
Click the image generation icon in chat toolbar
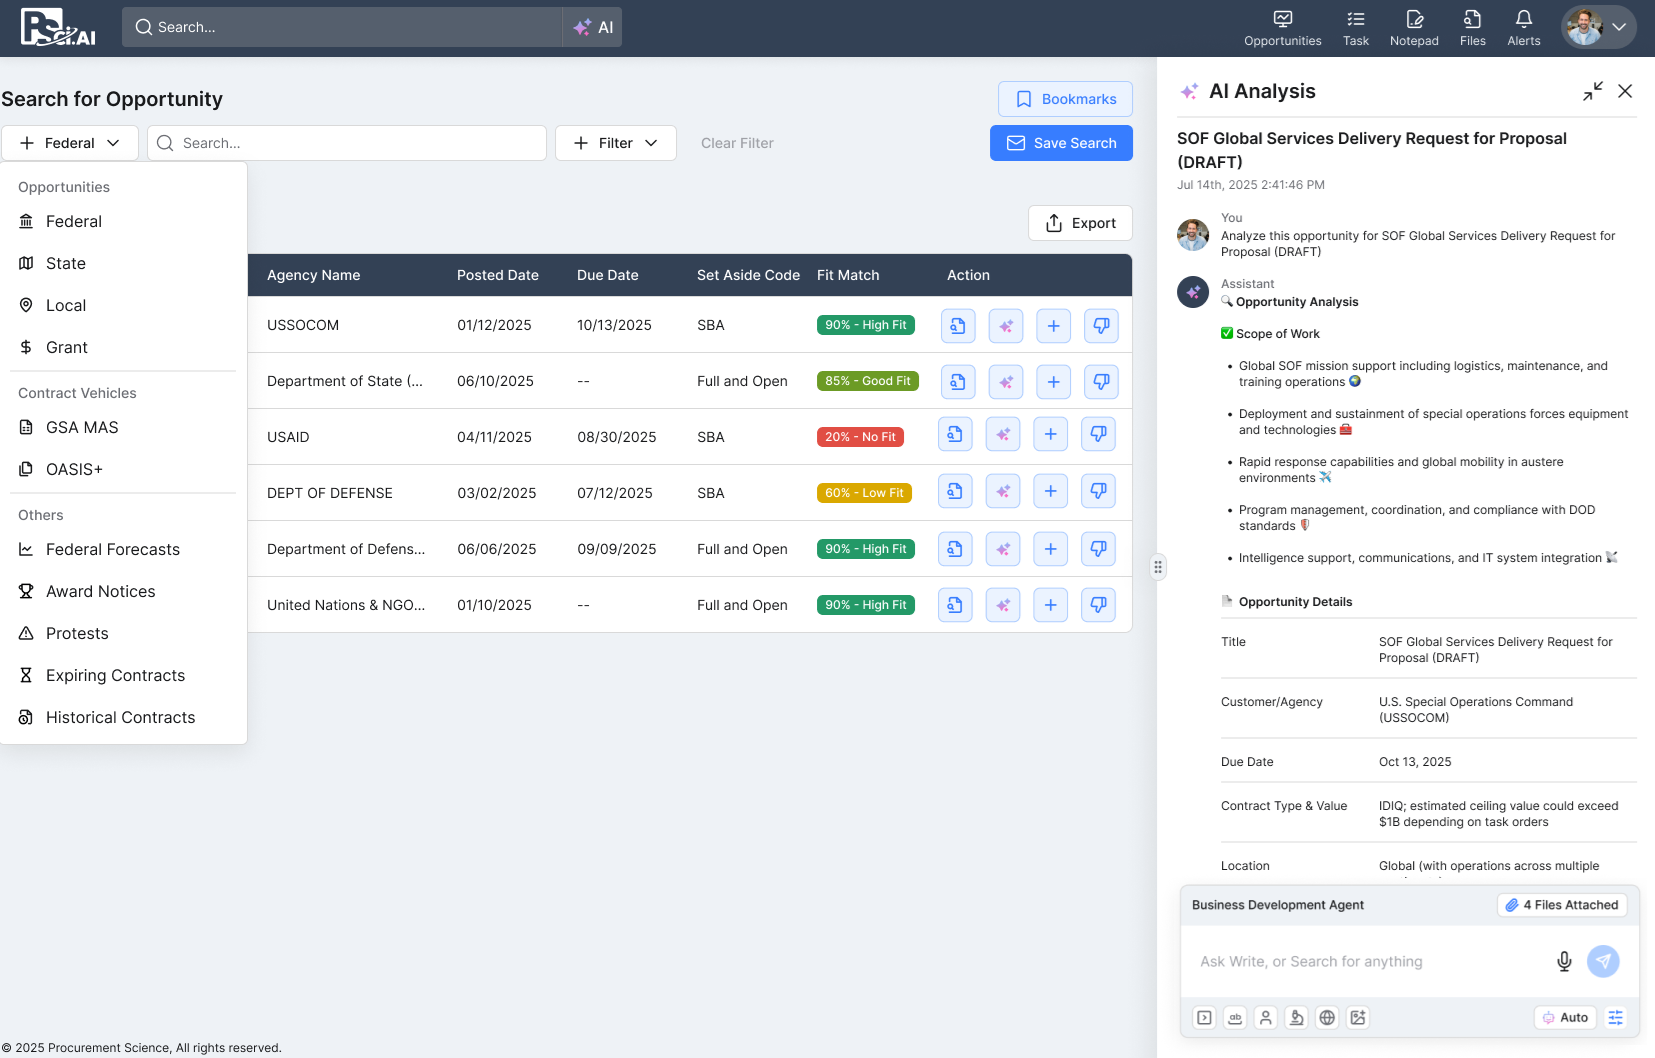[x=1357, y=1018]
